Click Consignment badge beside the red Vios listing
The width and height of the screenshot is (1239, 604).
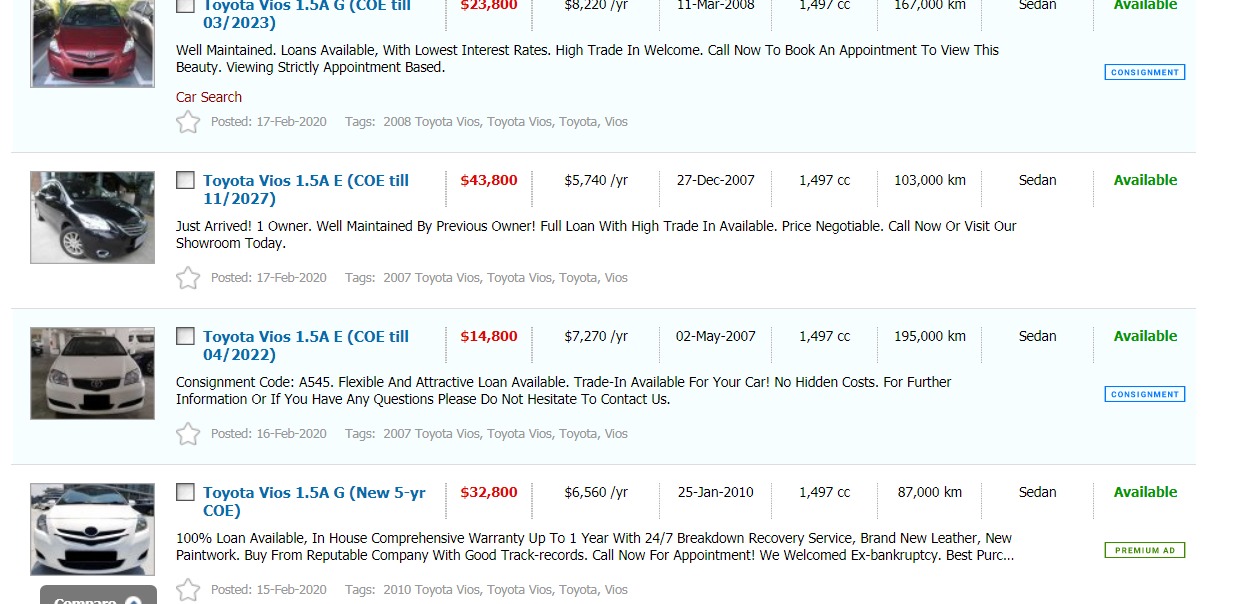(1144, 72)
